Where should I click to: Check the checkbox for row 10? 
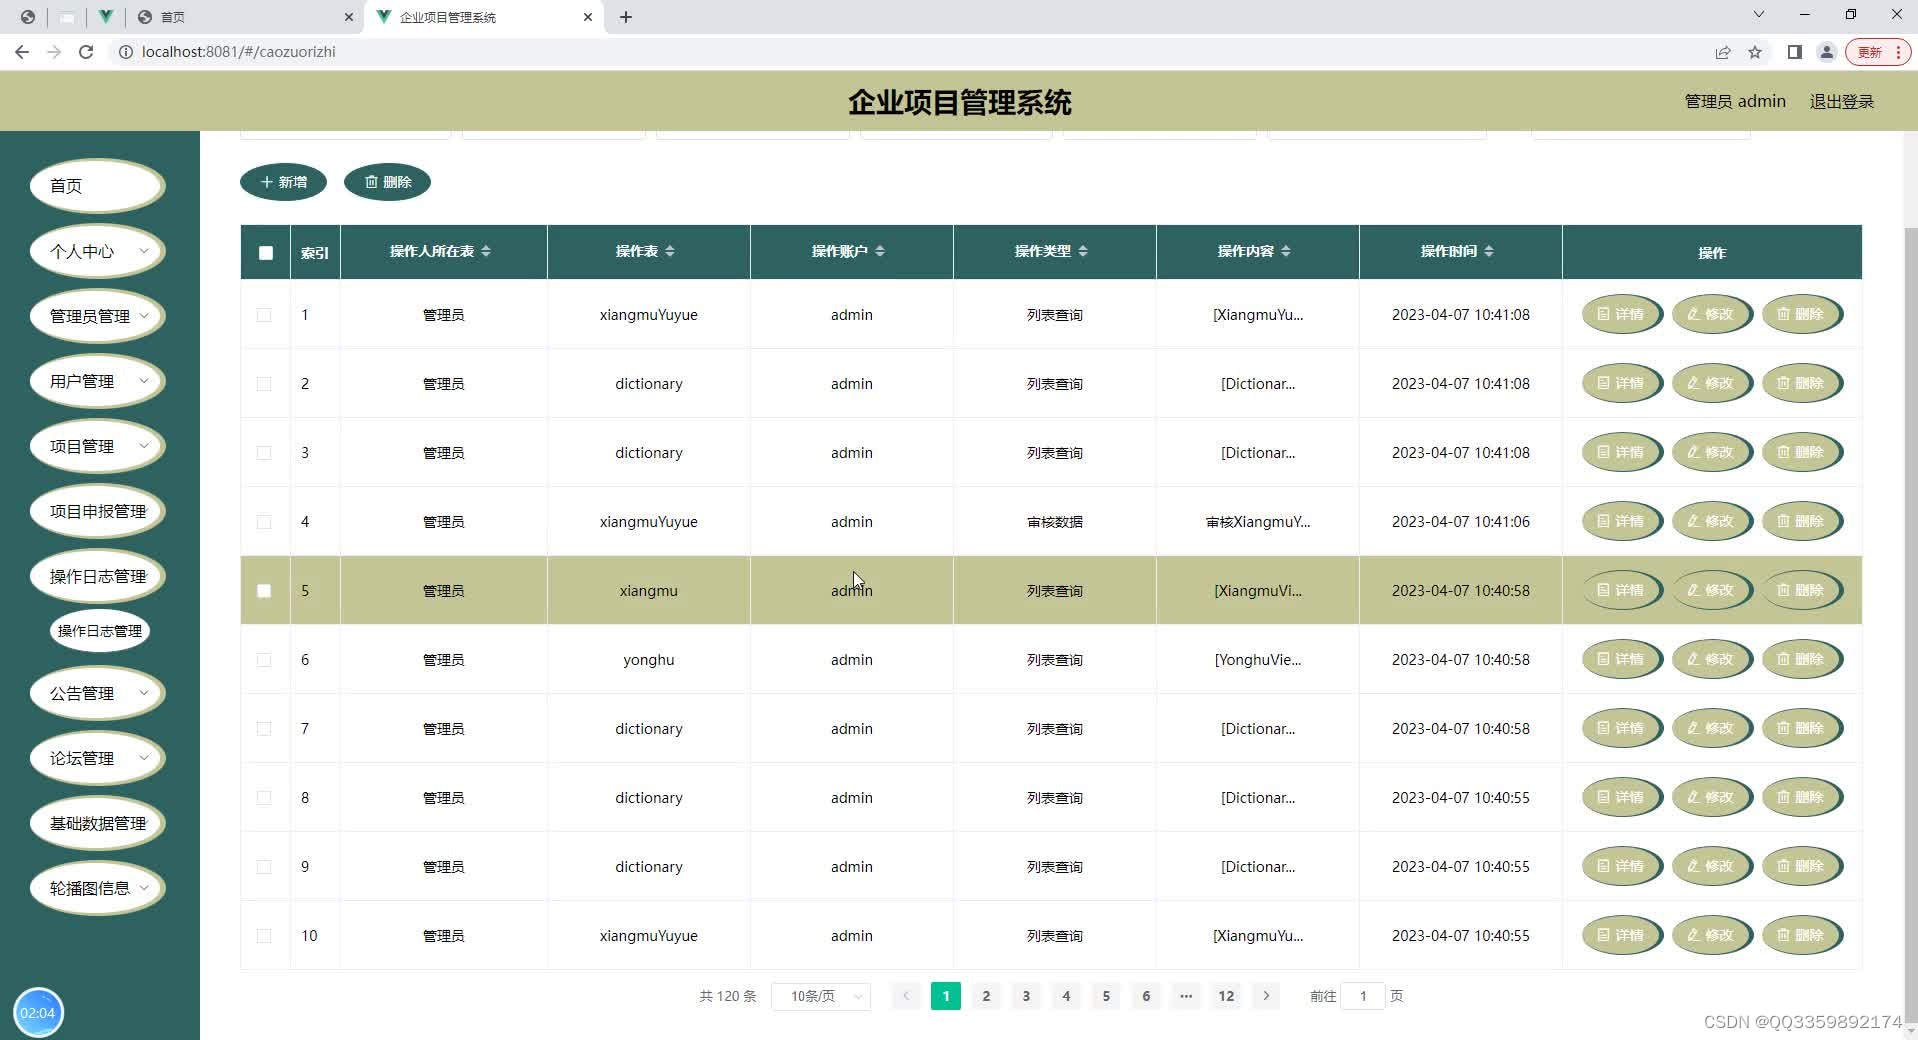264,936
